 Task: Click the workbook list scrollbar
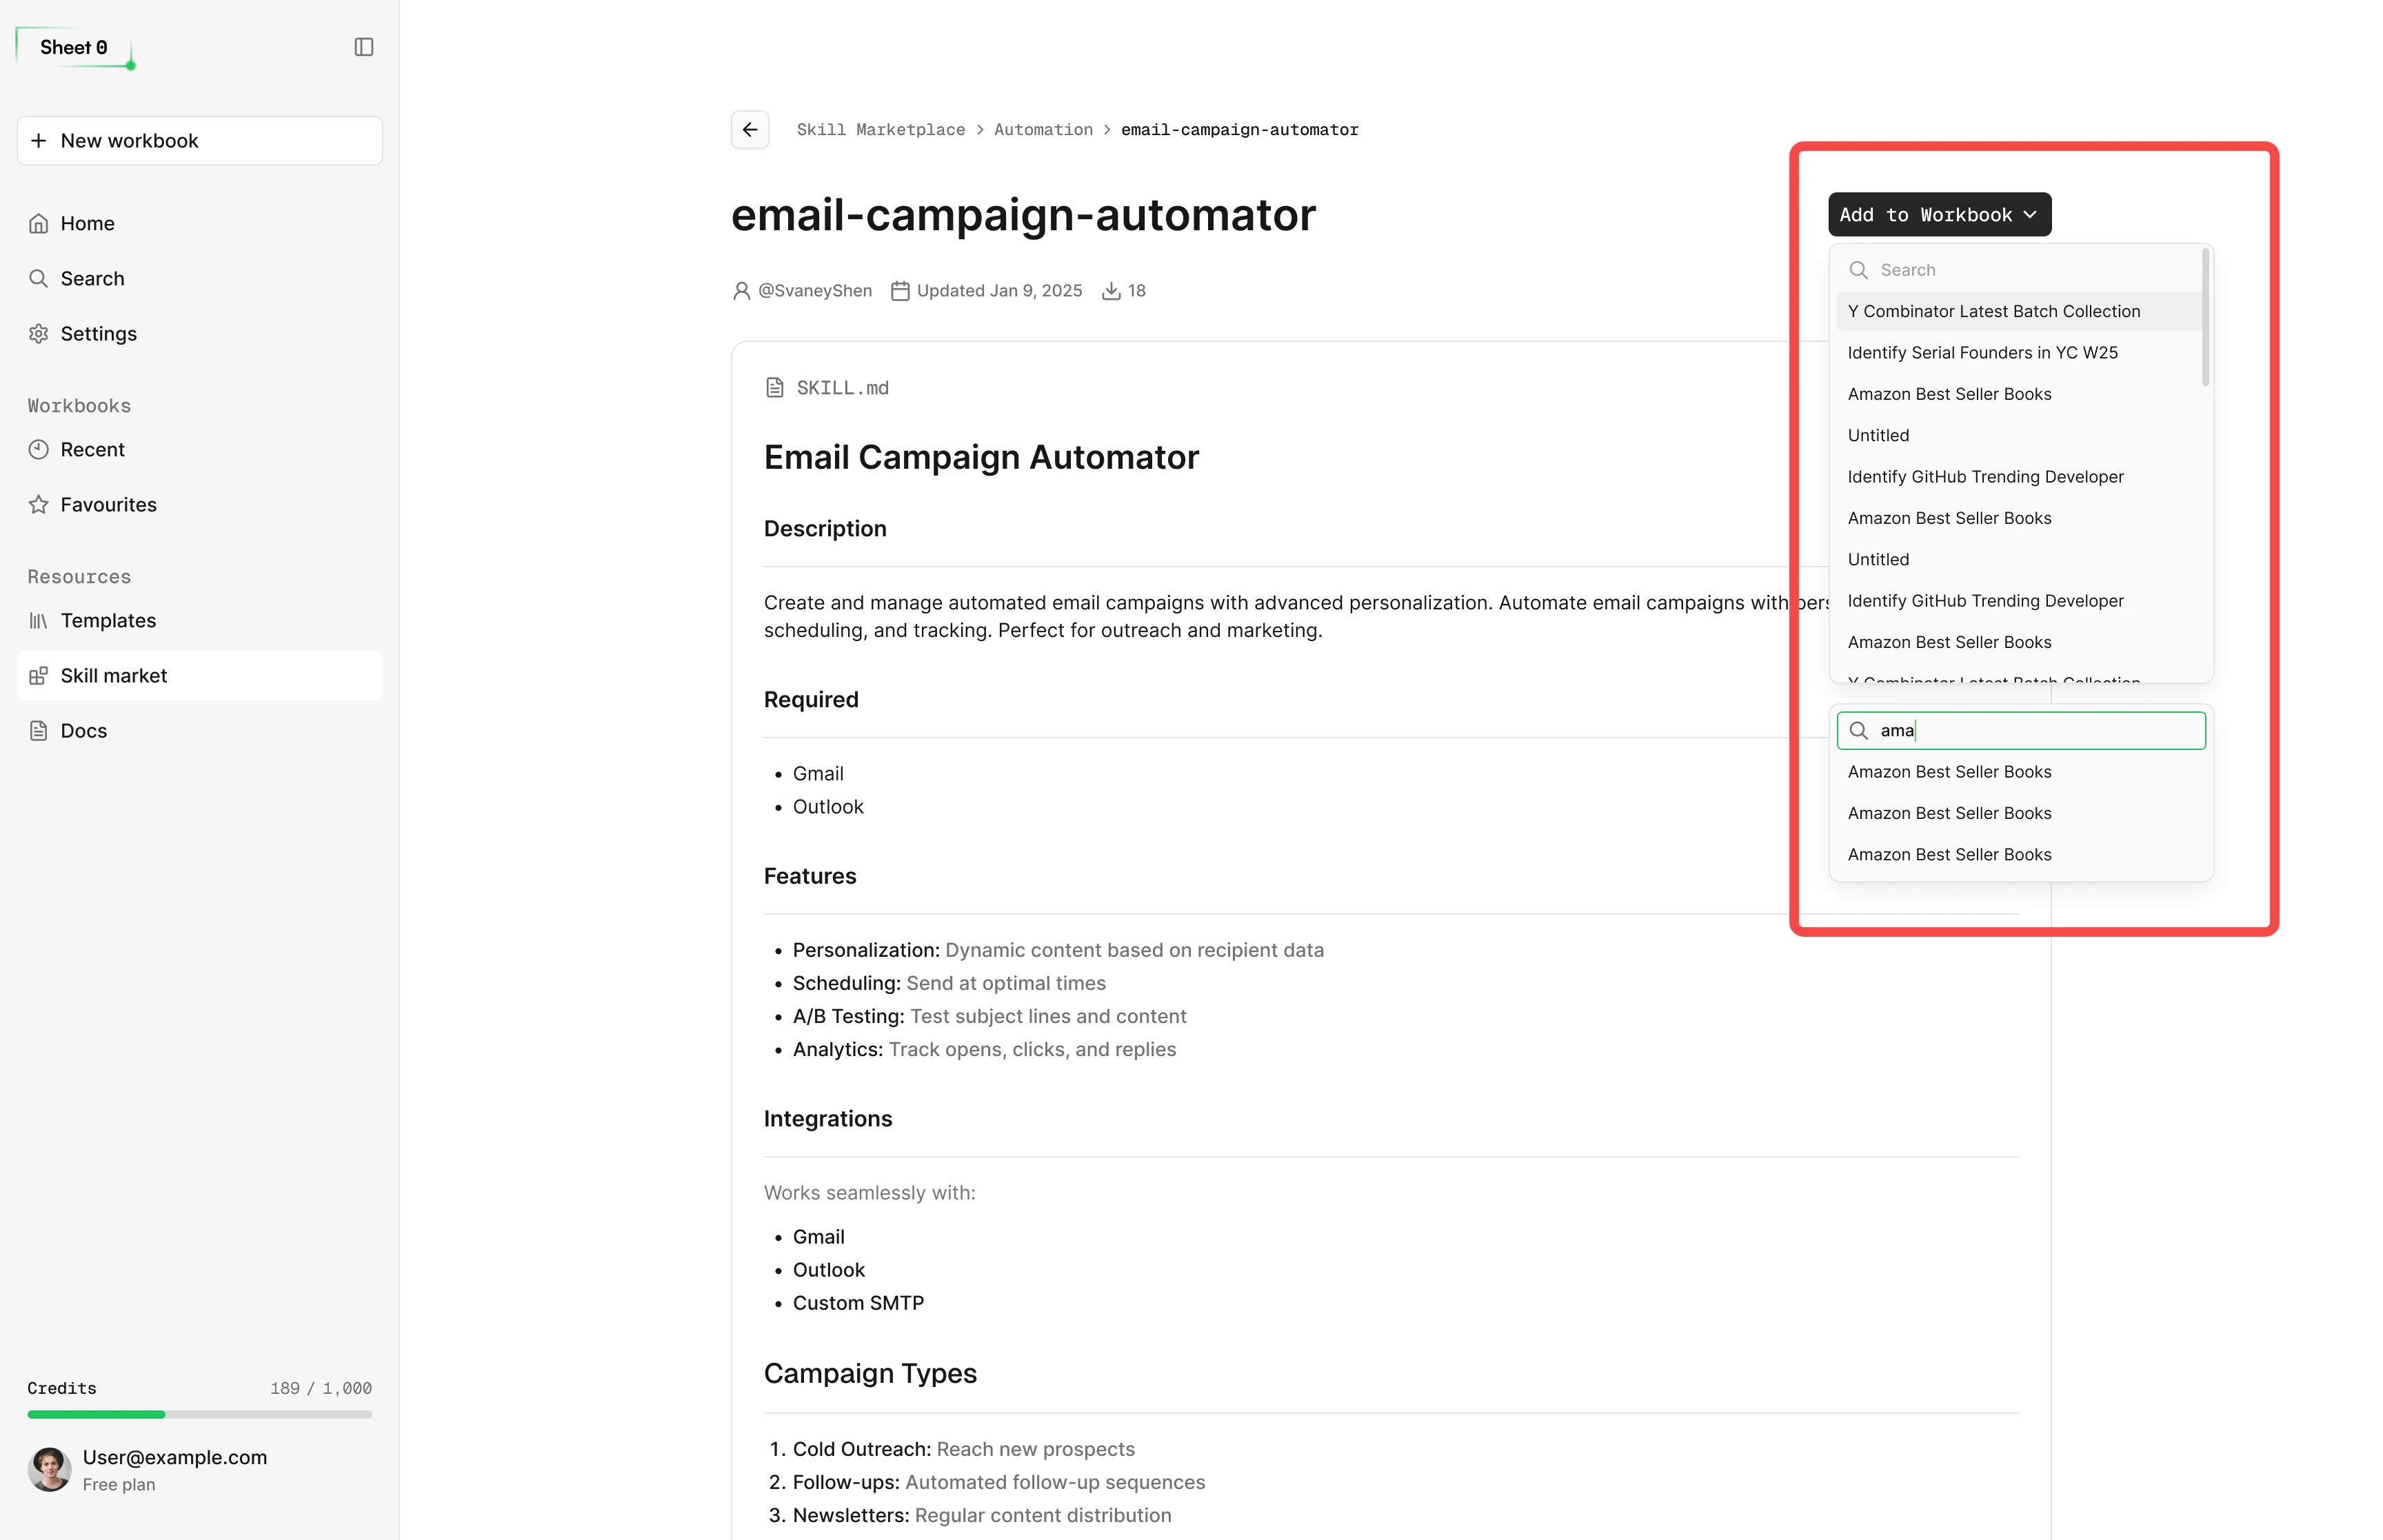point(2205,318)
